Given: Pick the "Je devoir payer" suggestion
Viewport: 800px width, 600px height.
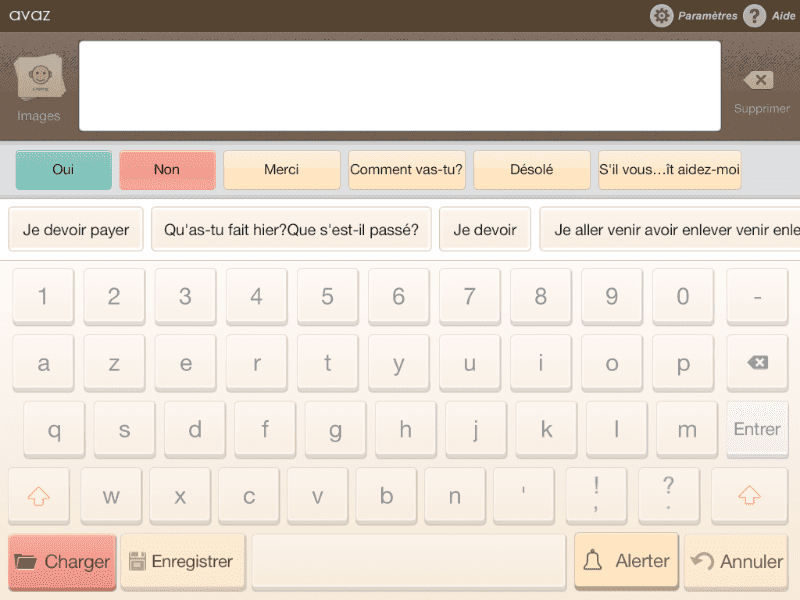Looking at the screenshot, I should click(x=76, y=230).
